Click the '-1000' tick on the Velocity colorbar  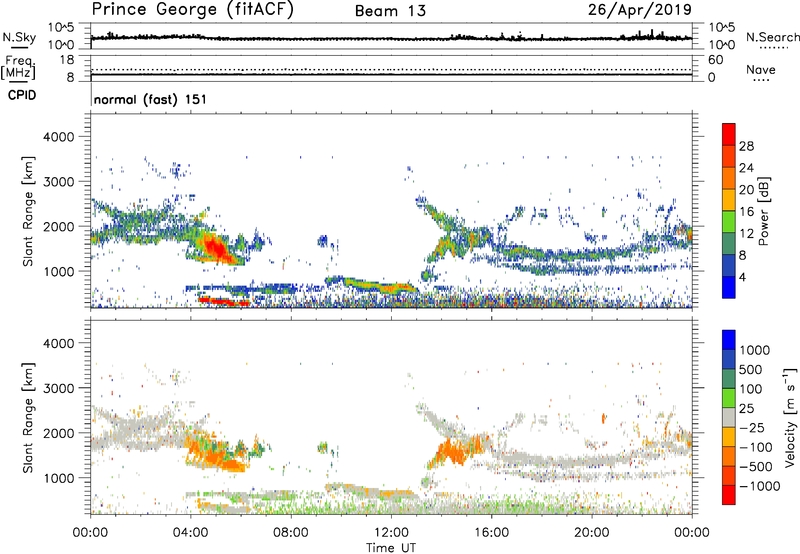(760, 486)
